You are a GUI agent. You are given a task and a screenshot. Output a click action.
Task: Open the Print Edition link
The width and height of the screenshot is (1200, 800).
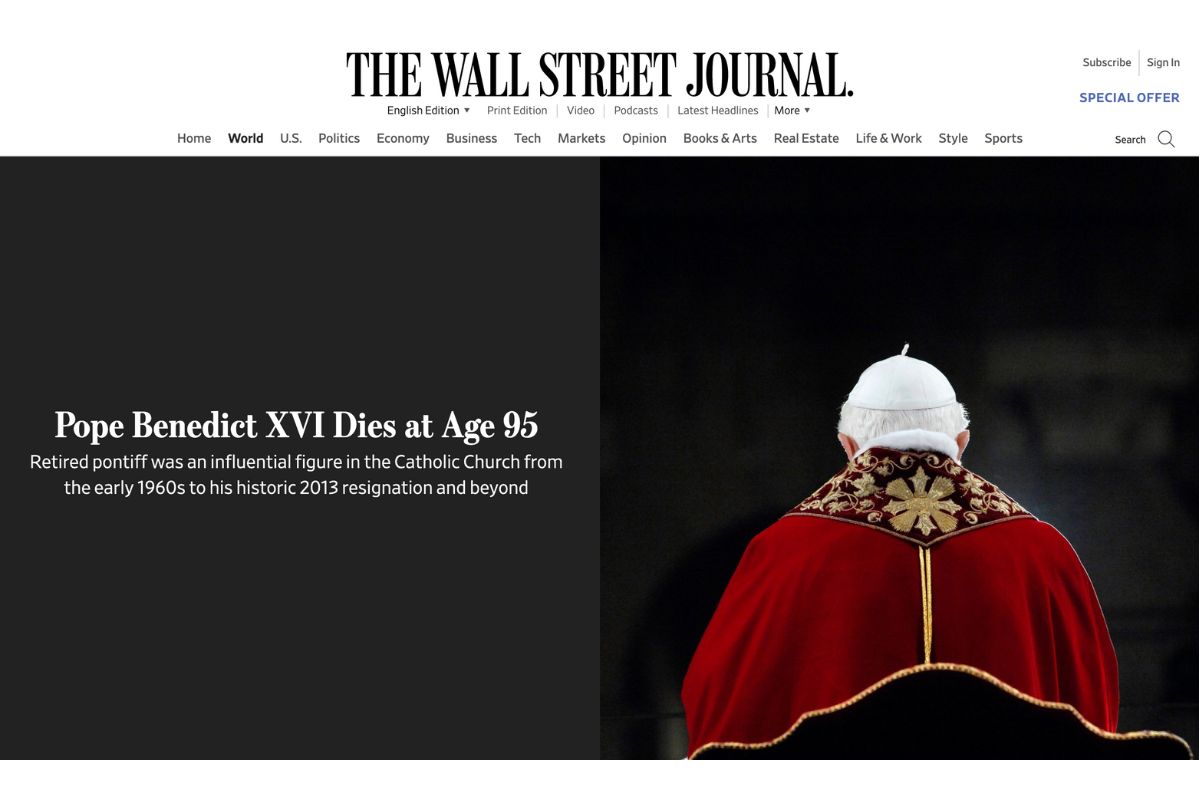[x=517, y=110]
